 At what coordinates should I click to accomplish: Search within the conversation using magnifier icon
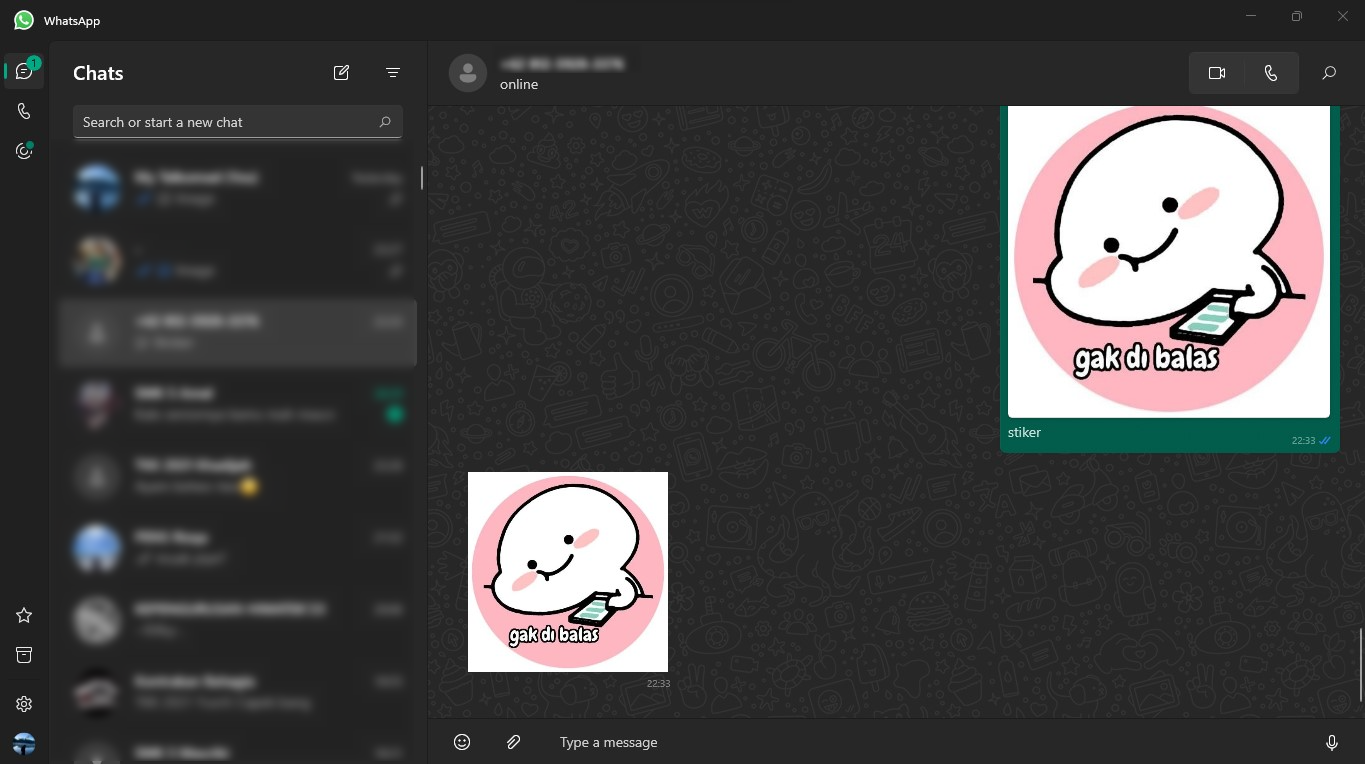point(1329,73)
